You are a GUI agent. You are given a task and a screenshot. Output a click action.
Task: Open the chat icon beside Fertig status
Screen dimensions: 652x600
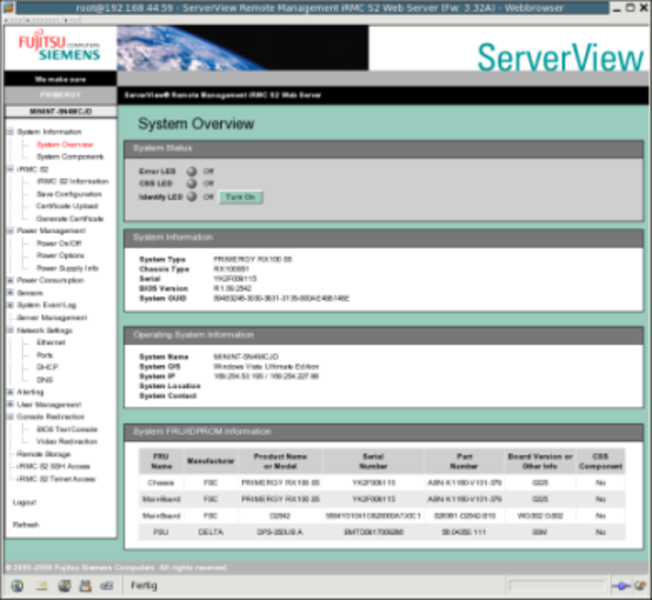(x=106, y=586)
